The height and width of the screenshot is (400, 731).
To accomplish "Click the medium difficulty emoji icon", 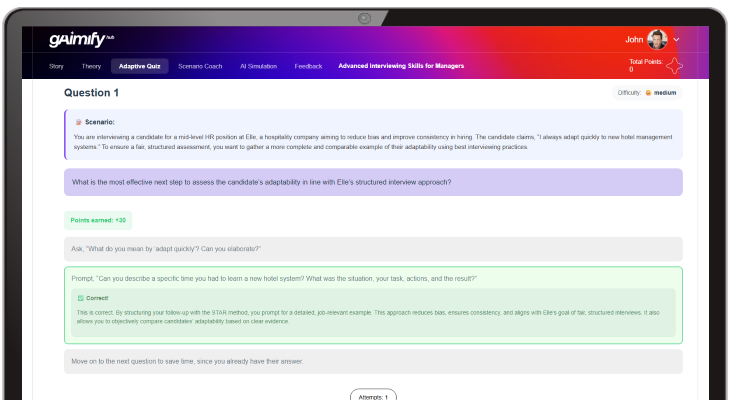I will [x=648, y=93].
